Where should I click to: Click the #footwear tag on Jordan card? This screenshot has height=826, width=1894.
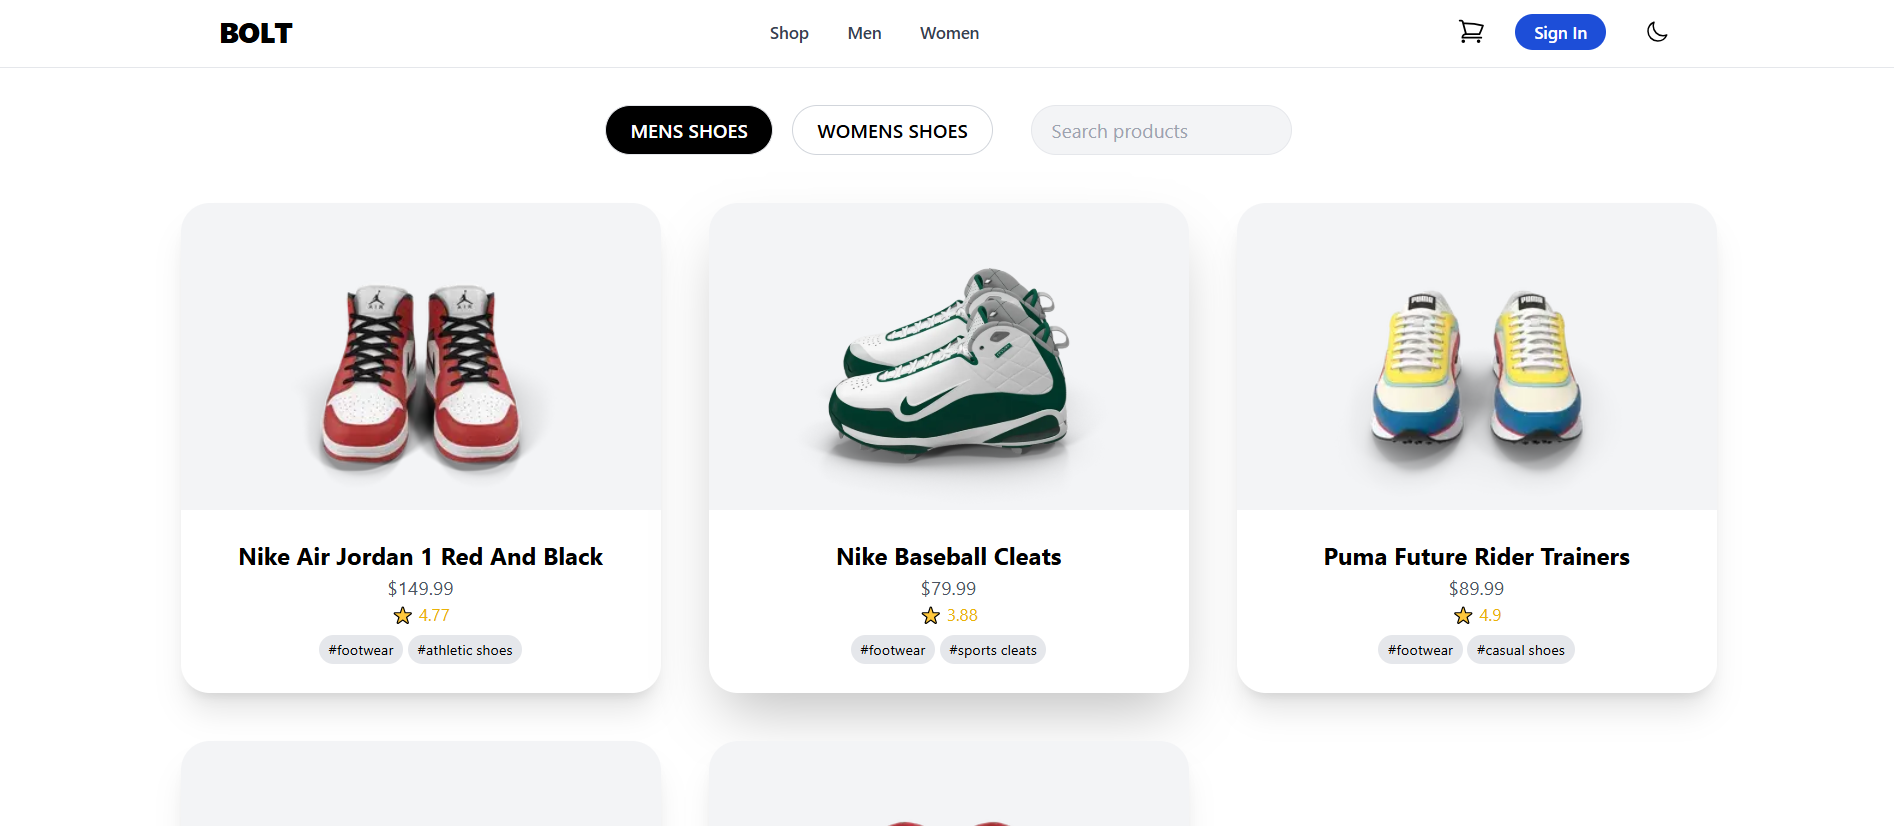pyautogui.click(x=360, y=649)
